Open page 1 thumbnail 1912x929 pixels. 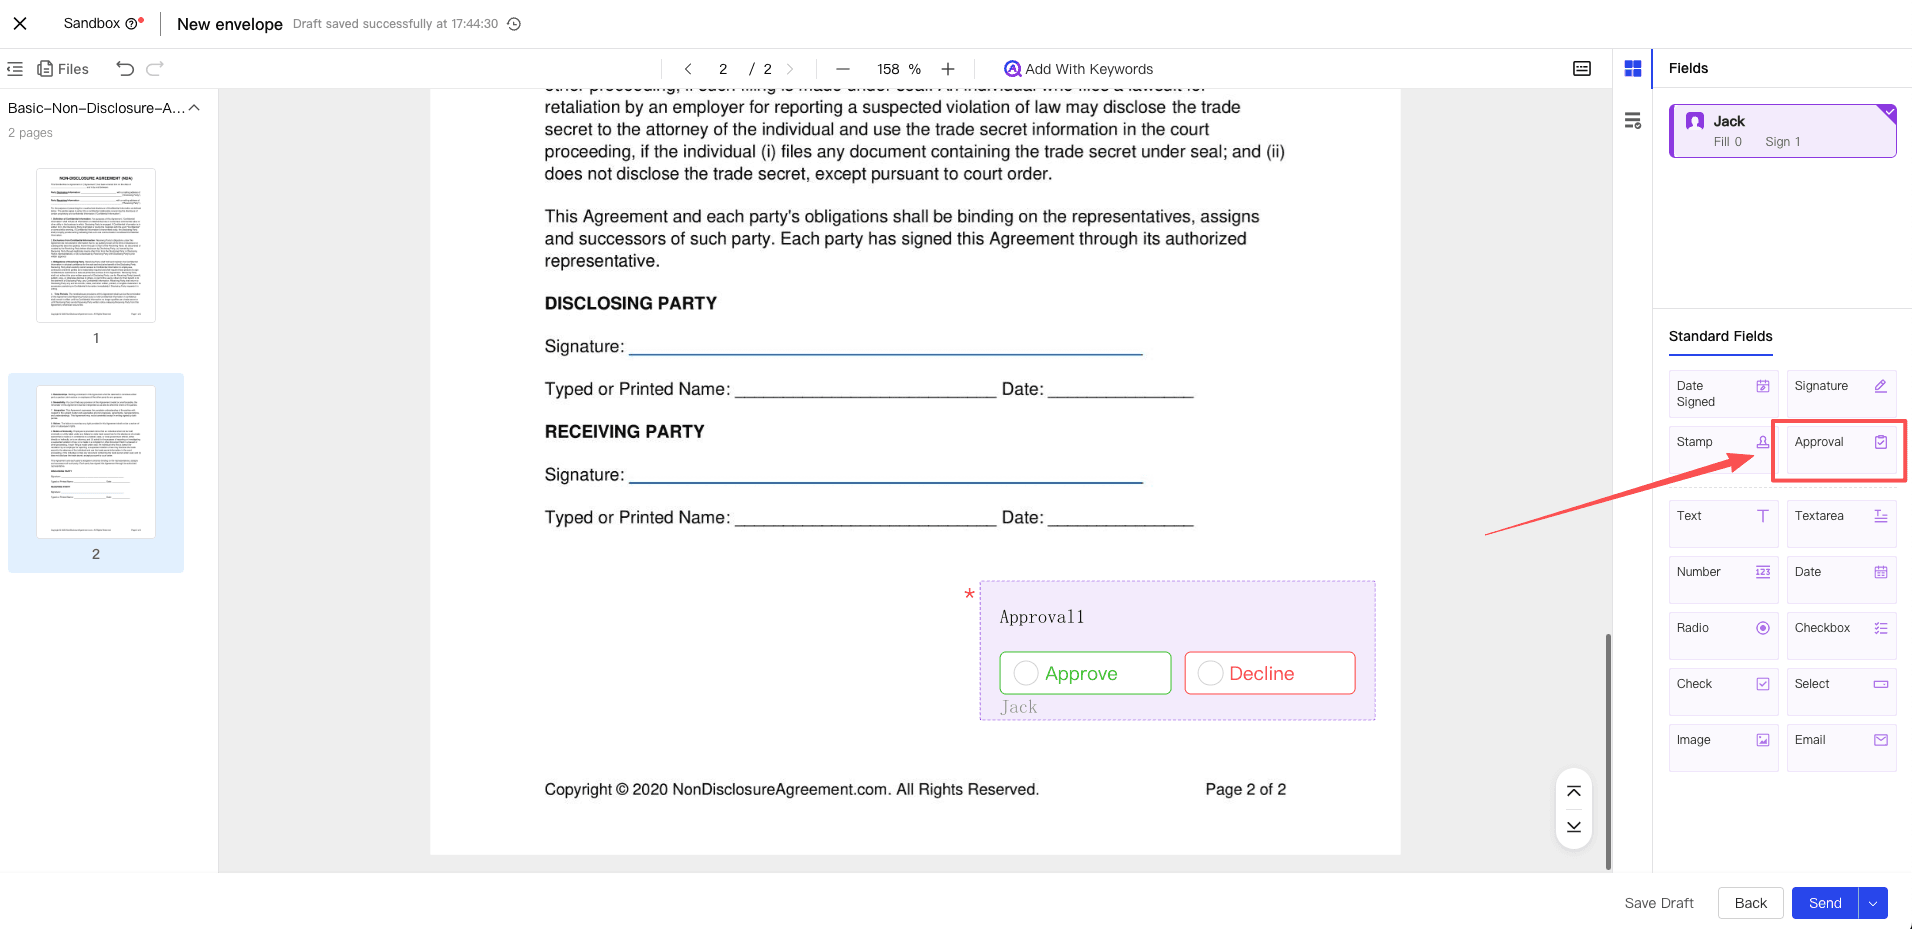point(96,245)
